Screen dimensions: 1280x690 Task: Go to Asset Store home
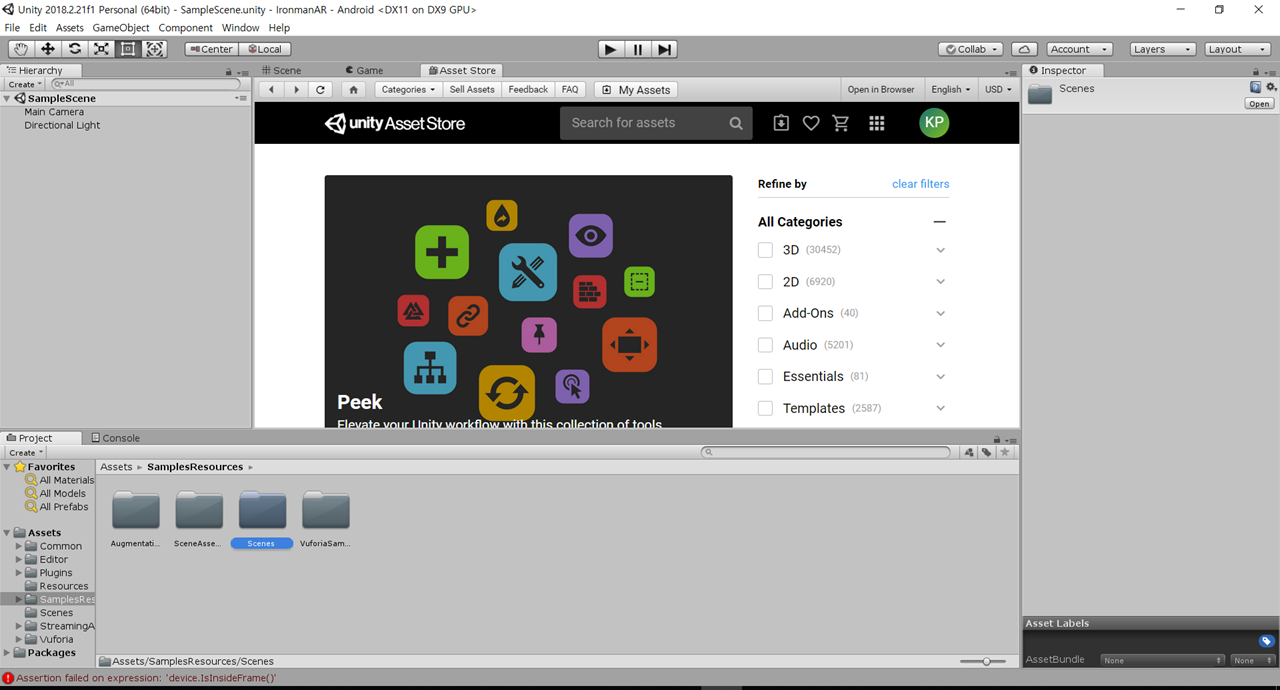point(353,90)
